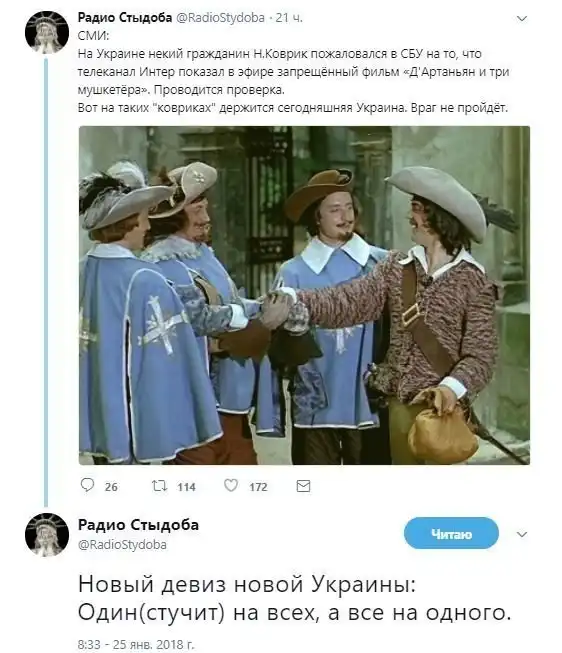Image resolution: width=562 pixels, height=653 pixels.
Task: Click the retweet arrows icon
Action: click(x=159, y=486)
